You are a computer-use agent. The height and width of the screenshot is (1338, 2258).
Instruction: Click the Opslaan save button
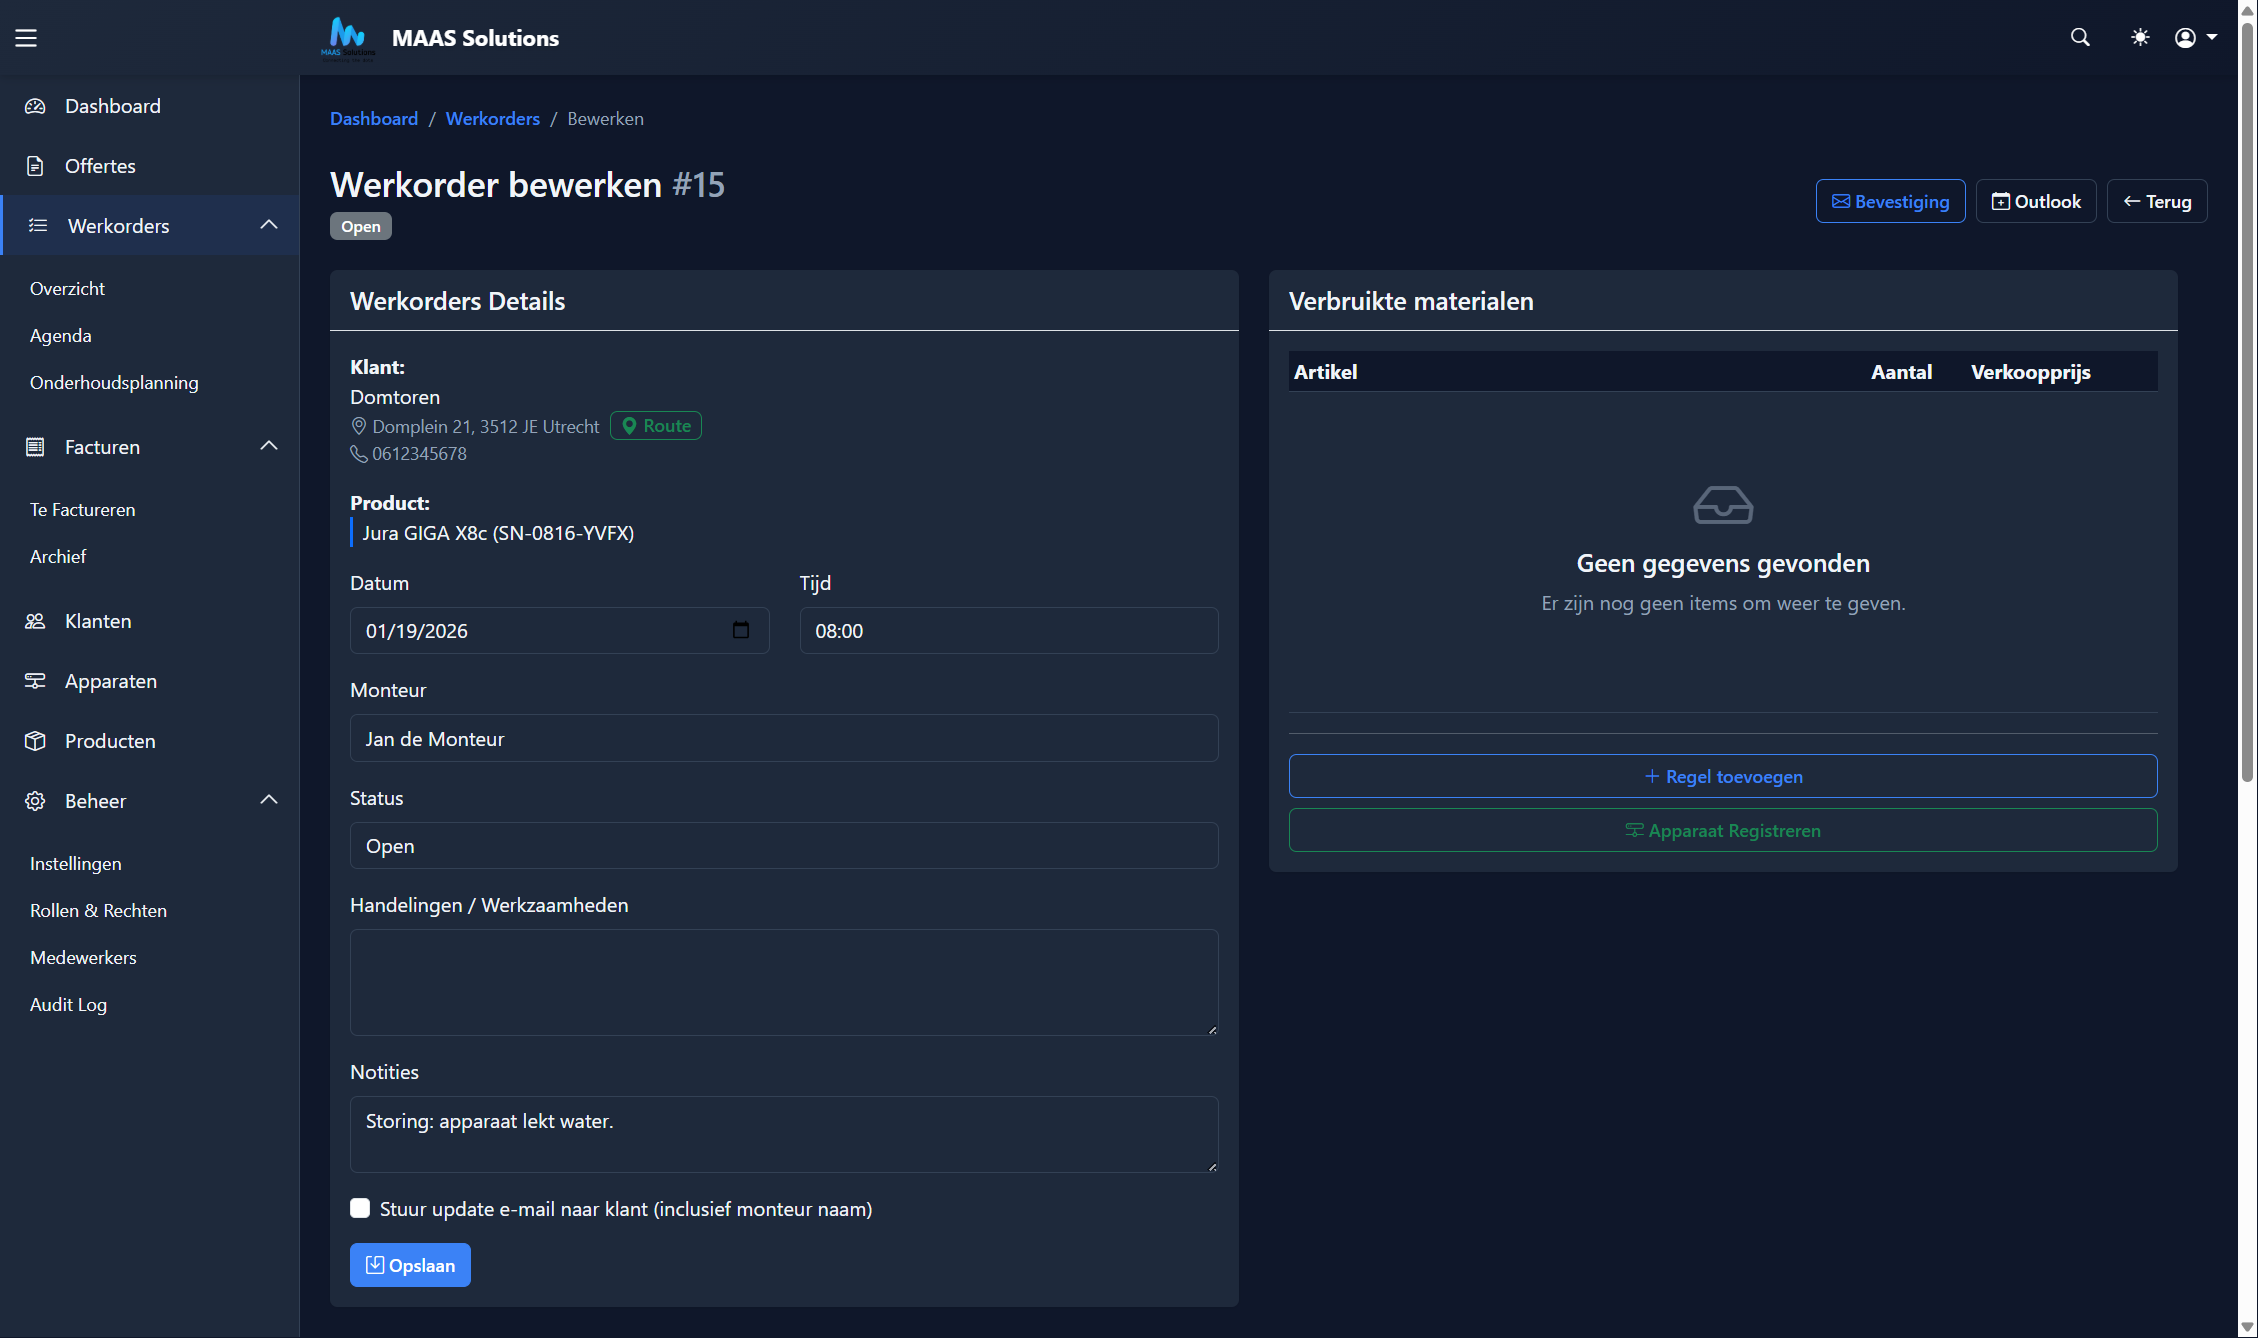(x=410, y=1265)
